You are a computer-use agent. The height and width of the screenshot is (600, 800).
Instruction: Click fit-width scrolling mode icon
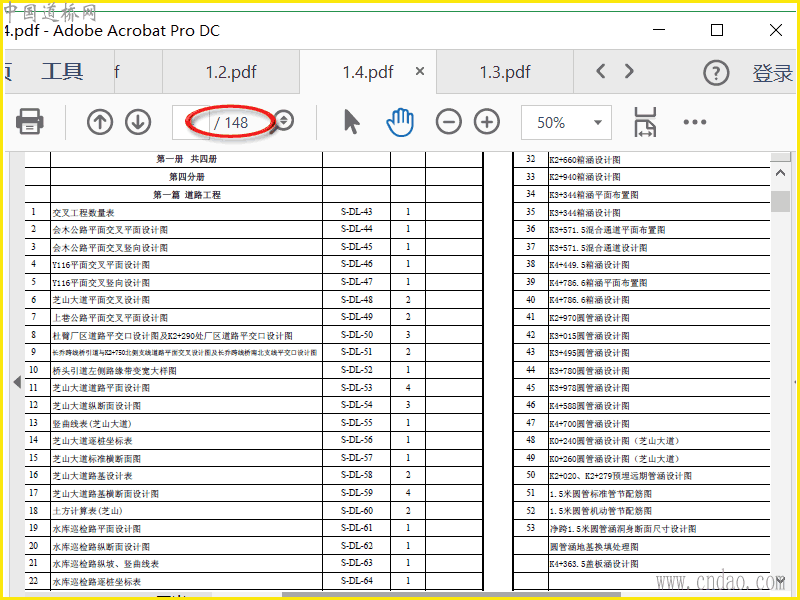(x=645, y=122)
